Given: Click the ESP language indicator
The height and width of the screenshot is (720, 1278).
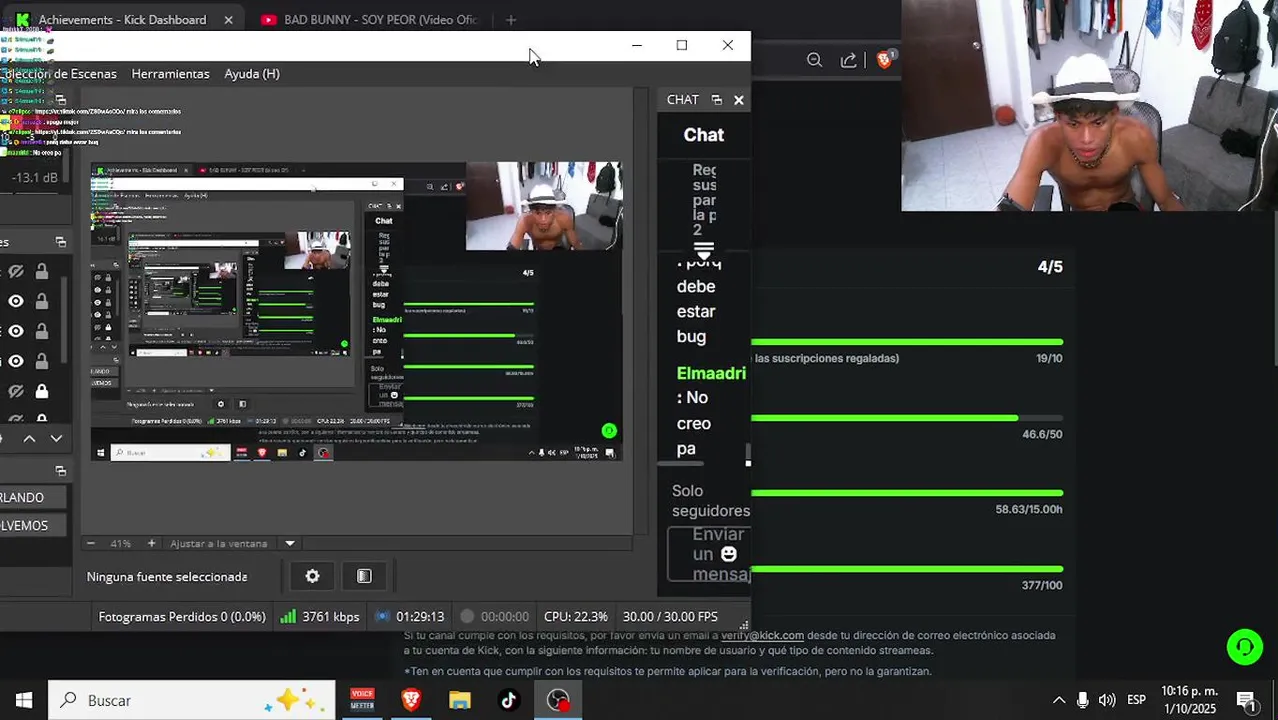Looking at the screenshot, I should click(x=1137, y=700).
